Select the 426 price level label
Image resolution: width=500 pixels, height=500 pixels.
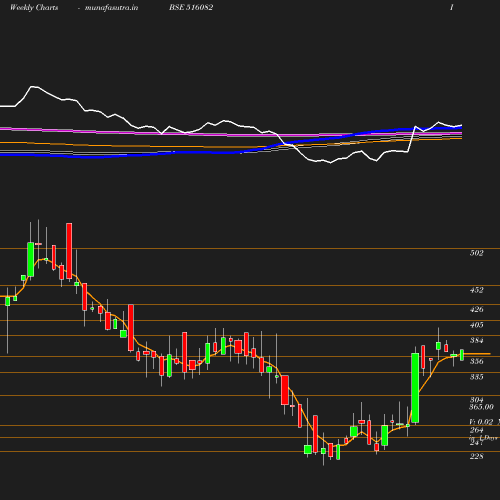pos(476,309)
